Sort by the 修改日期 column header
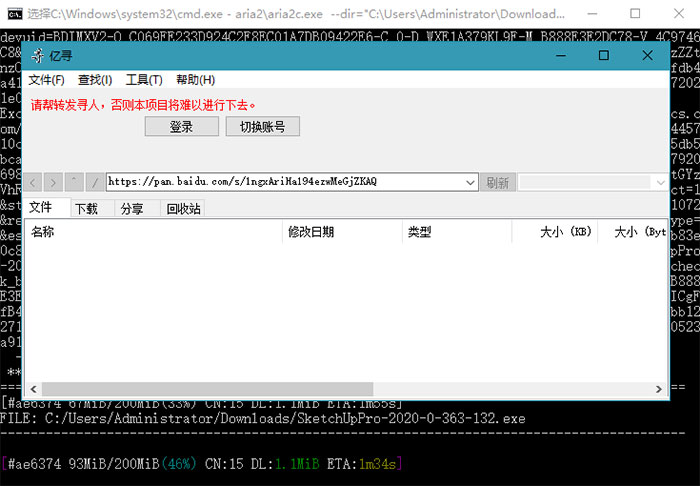 (342, 232)
